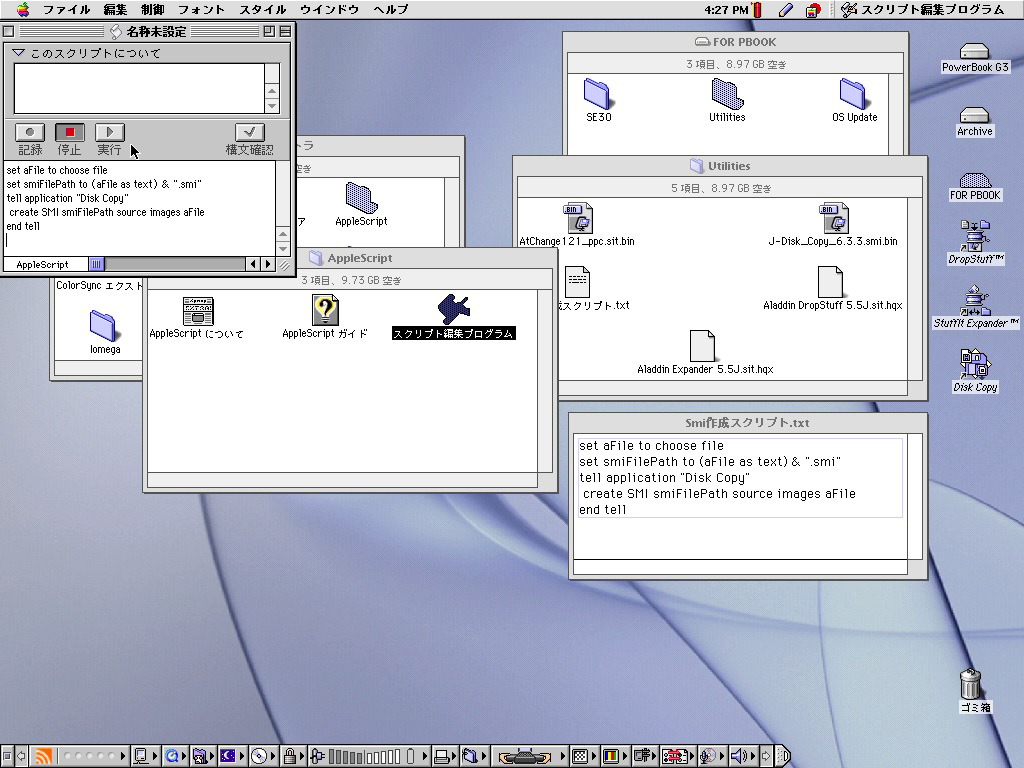Image resolution: width=1024 pixels, height=768 pixels.
Task: Open the Apple menu
Action: coord(23,9)
